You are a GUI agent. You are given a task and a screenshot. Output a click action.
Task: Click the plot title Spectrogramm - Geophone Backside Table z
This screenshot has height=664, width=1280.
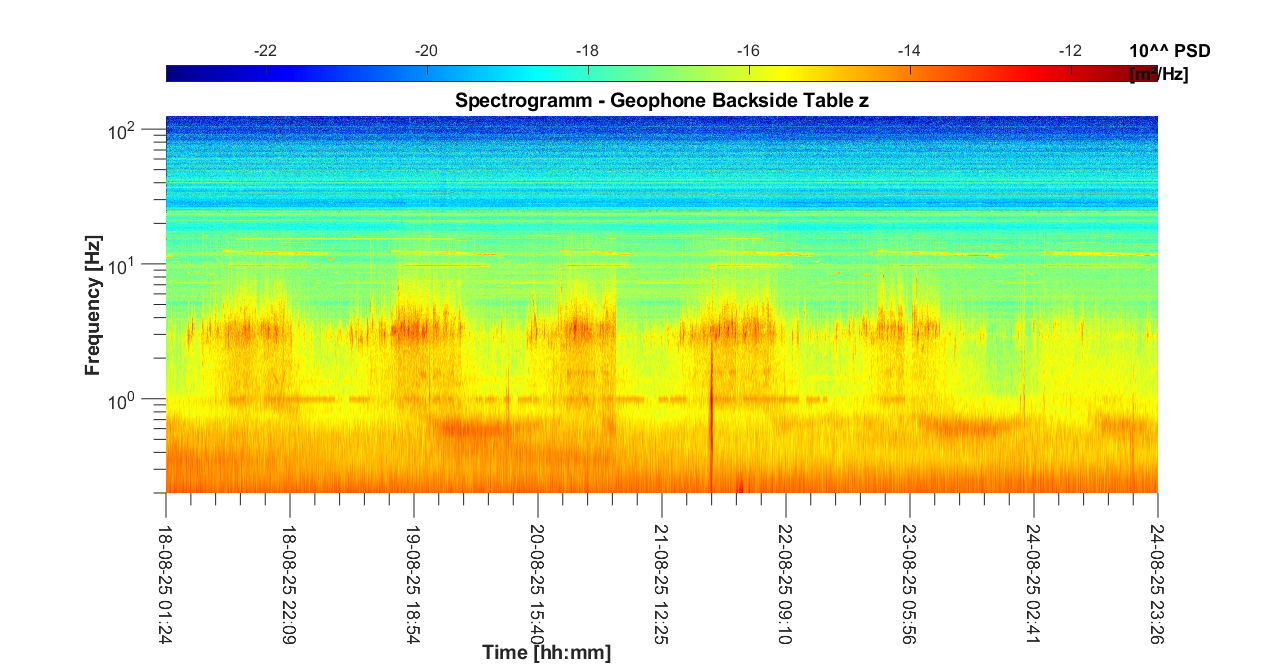click(661, 100)
